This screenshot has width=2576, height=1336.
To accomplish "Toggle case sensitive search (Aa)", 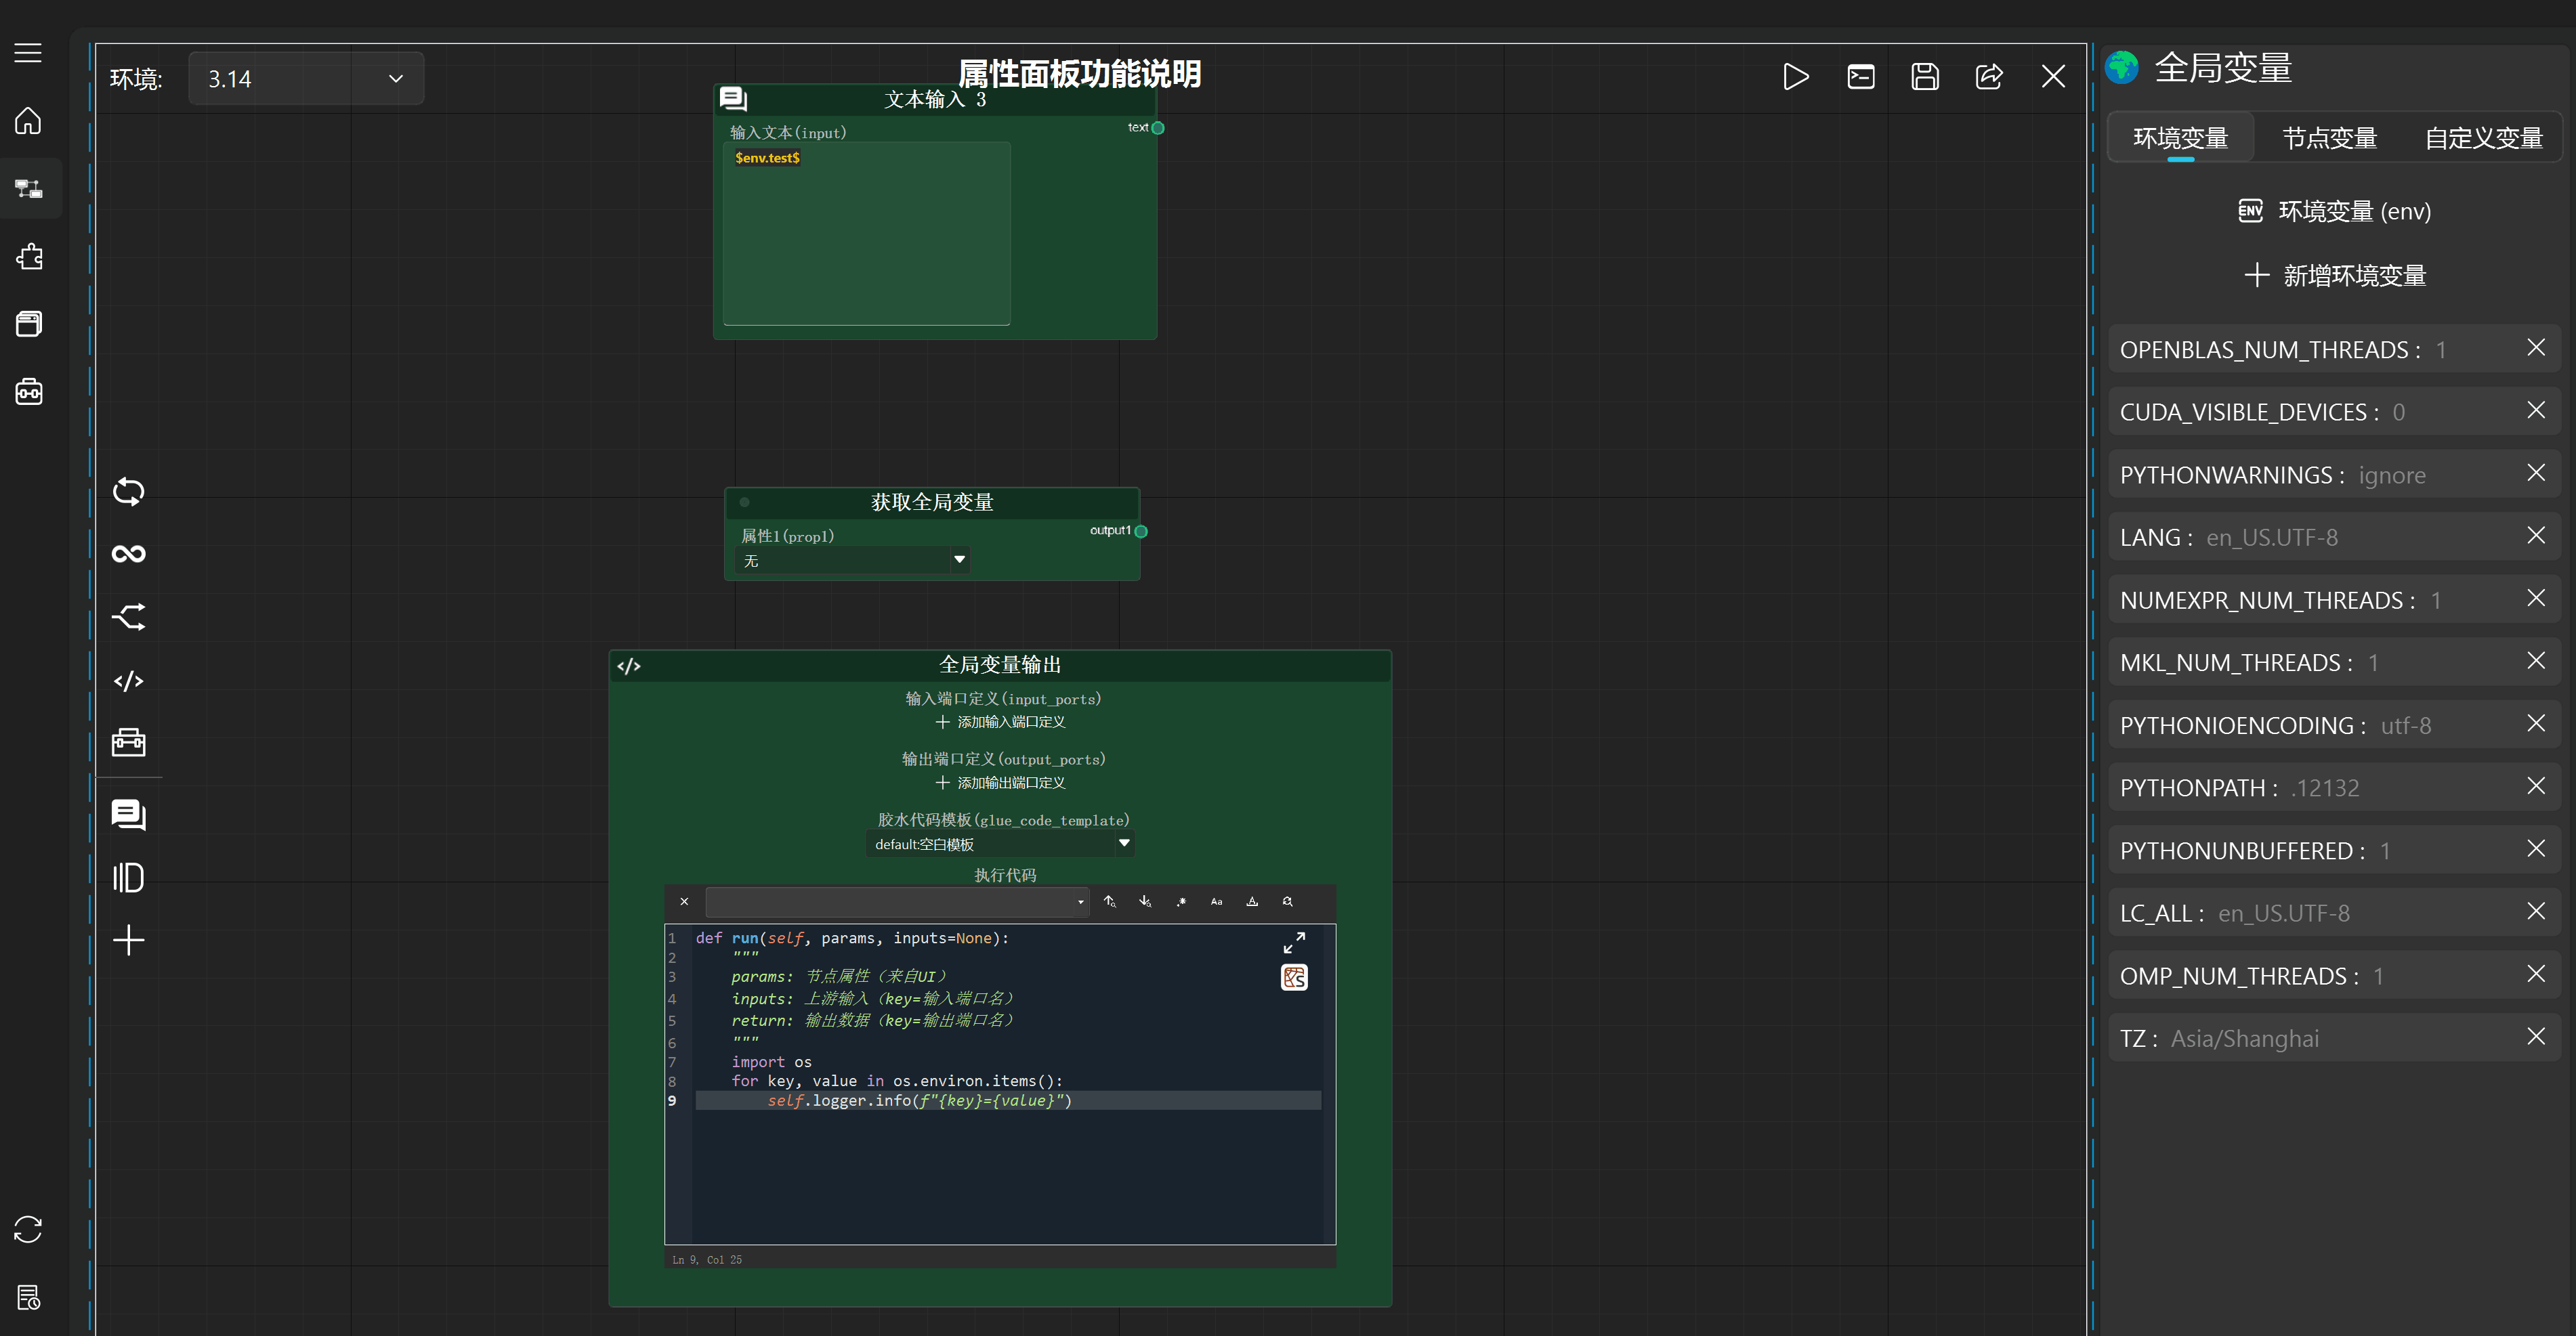I will click(1216, 901).
